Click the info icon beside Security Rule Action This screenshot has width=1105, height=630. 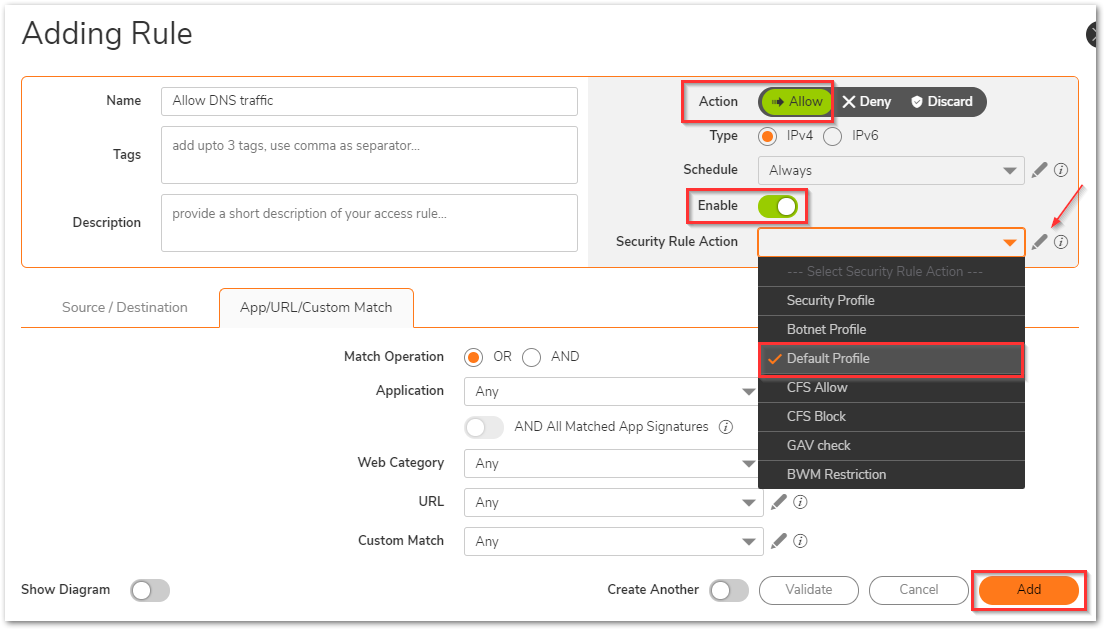pos(1061,242)
